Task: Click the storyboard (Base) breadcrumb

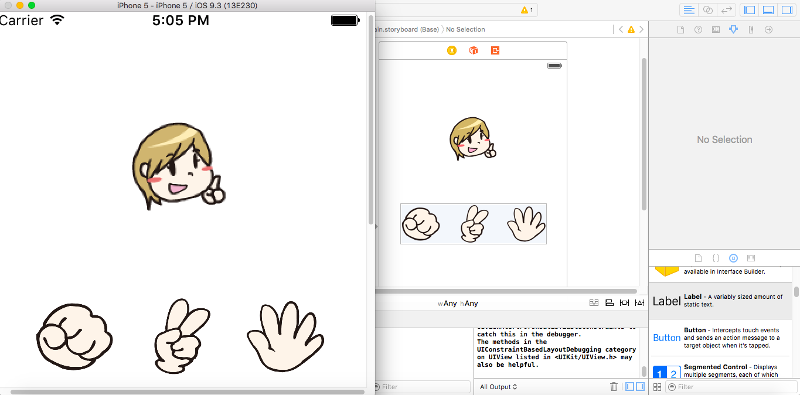Action: pyautogui.click(x=407, y=30)
